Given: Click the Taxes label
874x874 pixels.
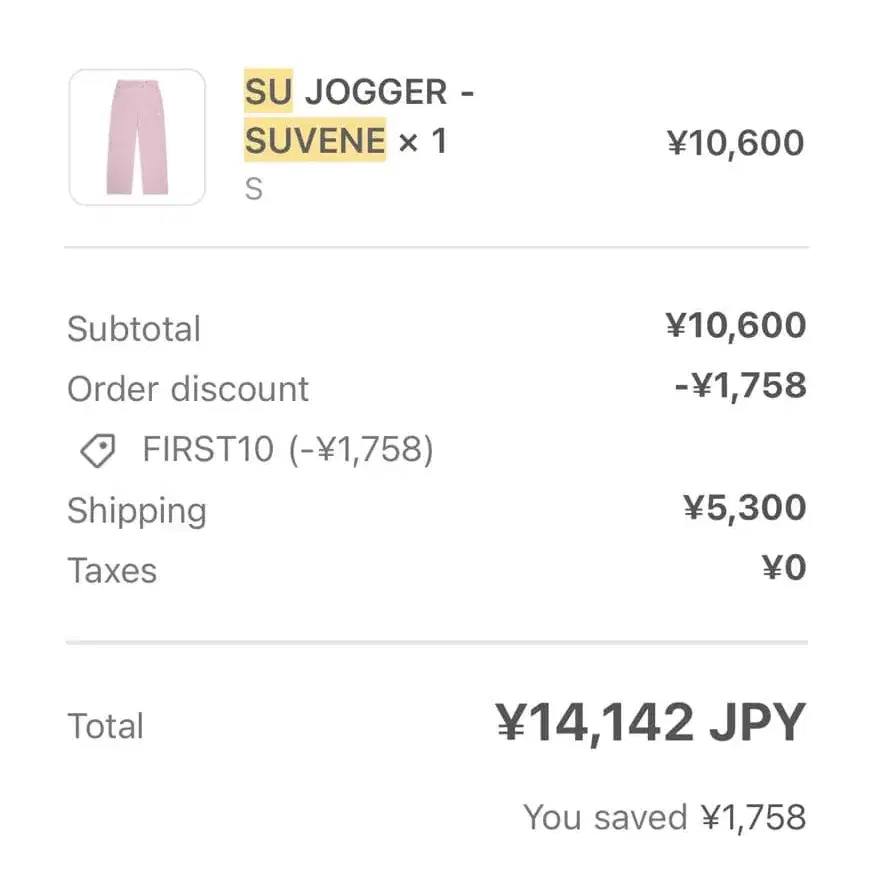Looking at the screenshot, I should coord(112,571).
